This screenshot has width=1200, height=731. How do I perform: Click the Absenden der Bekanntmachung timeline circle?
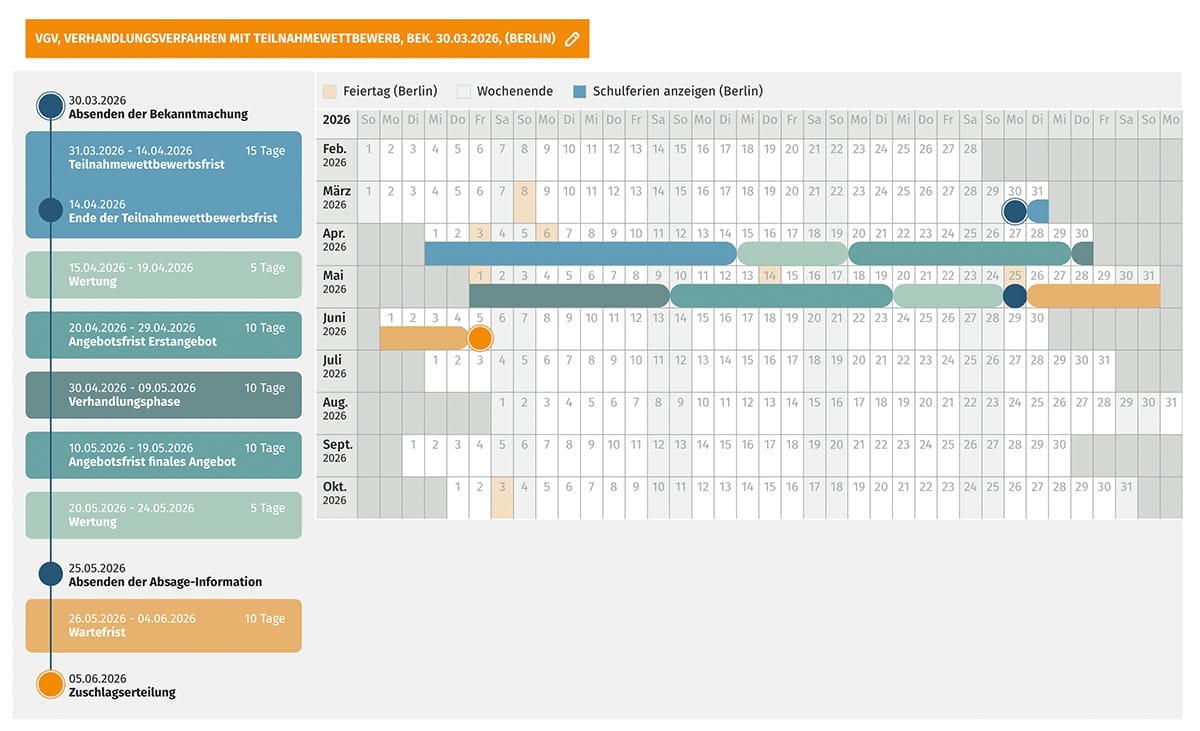50,106
